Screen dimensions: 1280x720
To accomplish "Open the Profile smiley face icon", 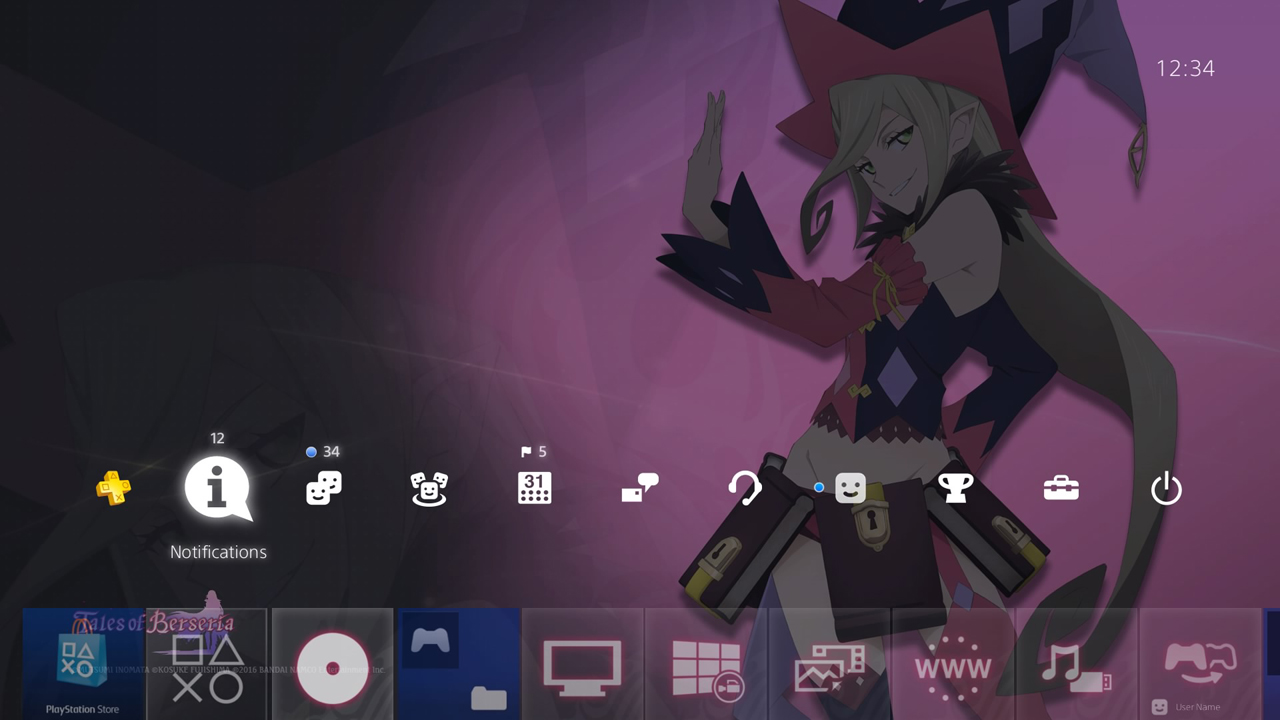I will click(851, 488).
